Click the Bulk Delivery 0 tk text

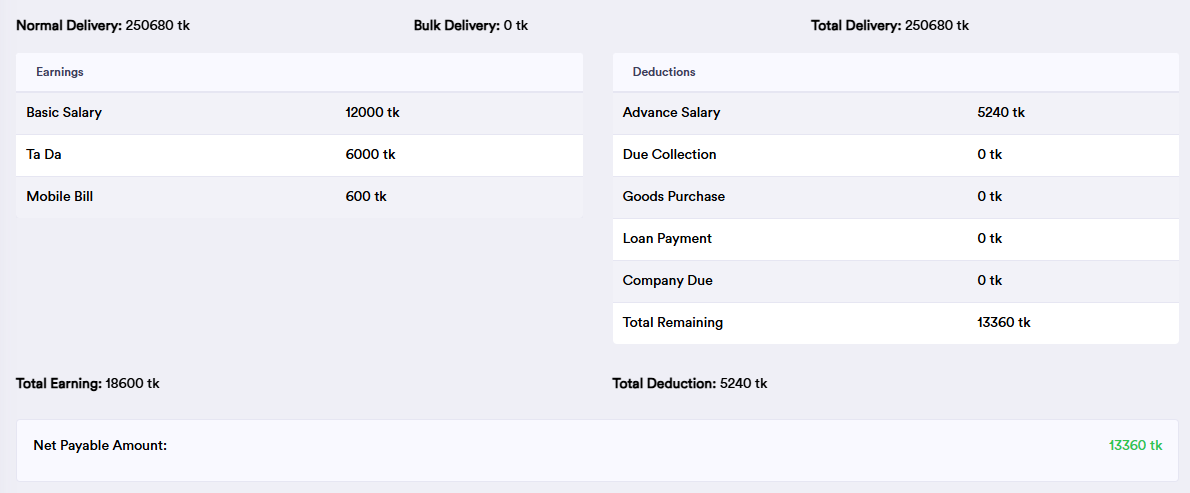pyautogui.click(x=470, y=26)
